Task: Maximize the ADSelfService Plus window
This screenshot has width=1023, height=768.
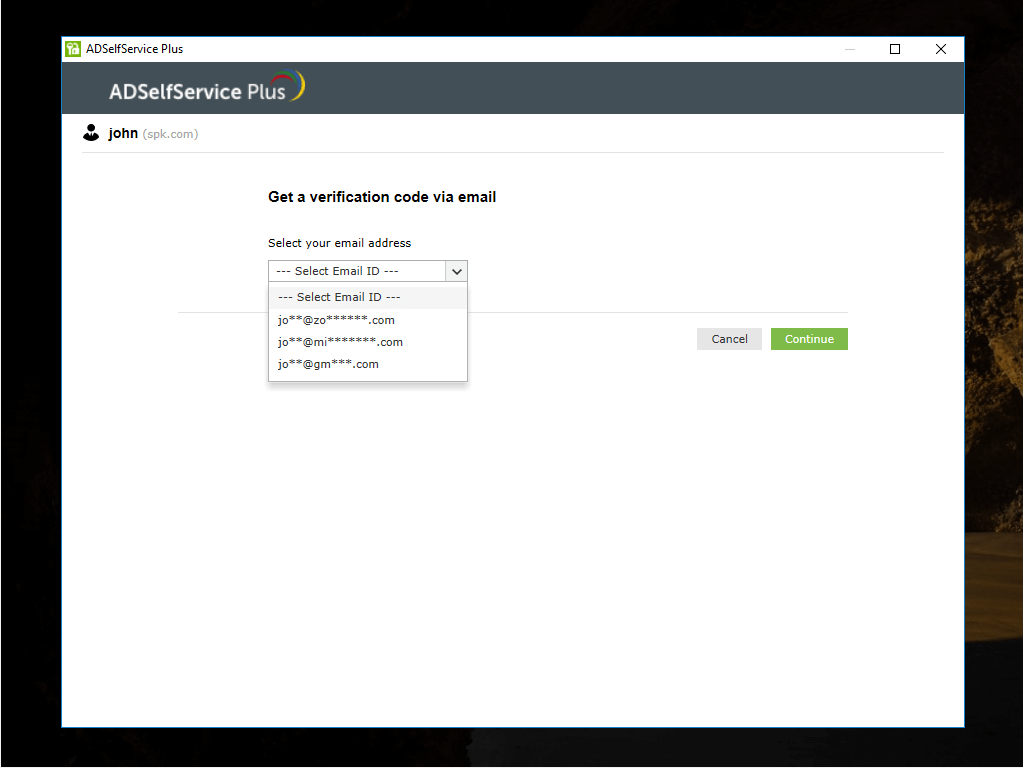Action: point(894,49)
